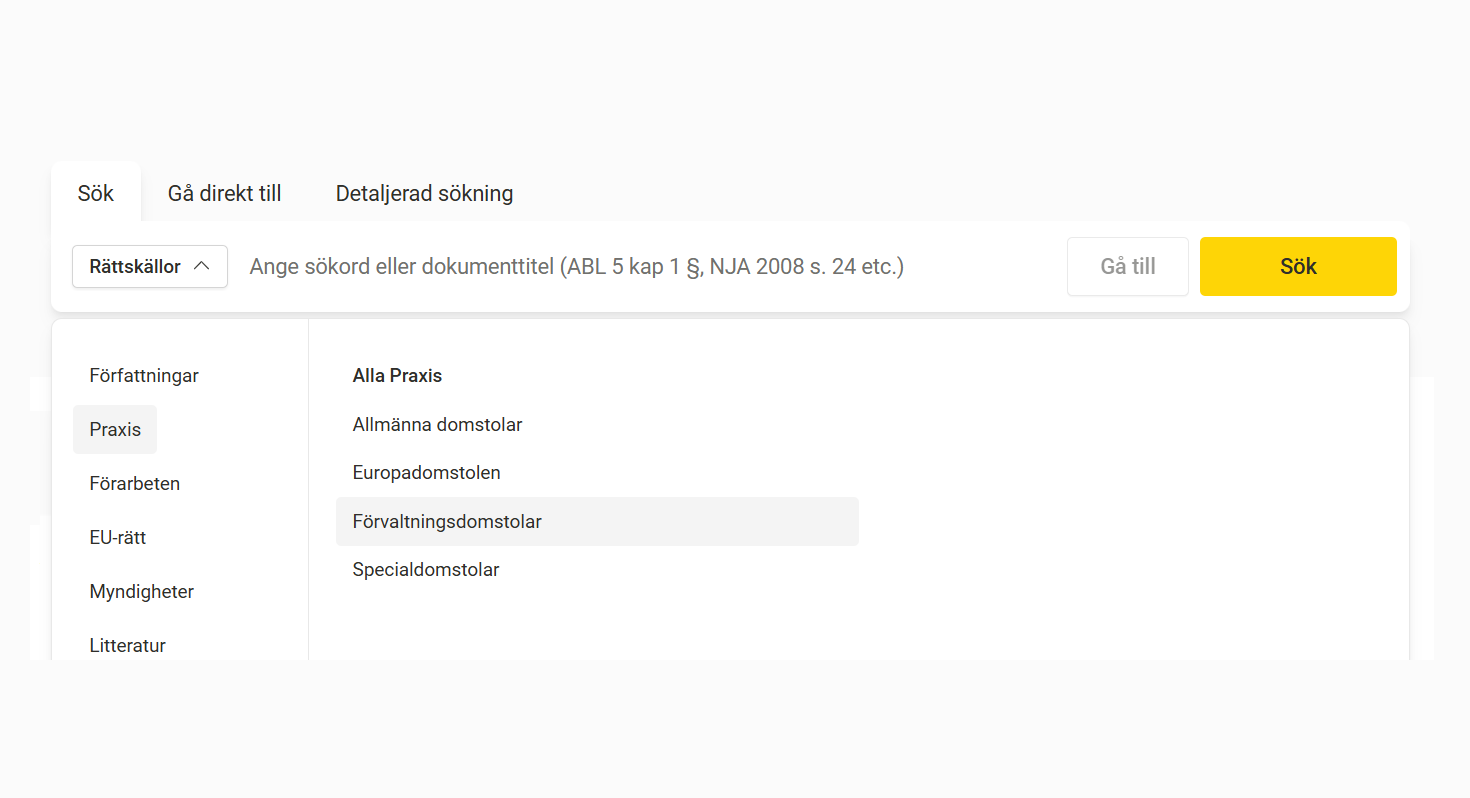Select the Detaljerad sökning tab
The width and height of the screenshot is (1470, 798).
click(424, 193)
